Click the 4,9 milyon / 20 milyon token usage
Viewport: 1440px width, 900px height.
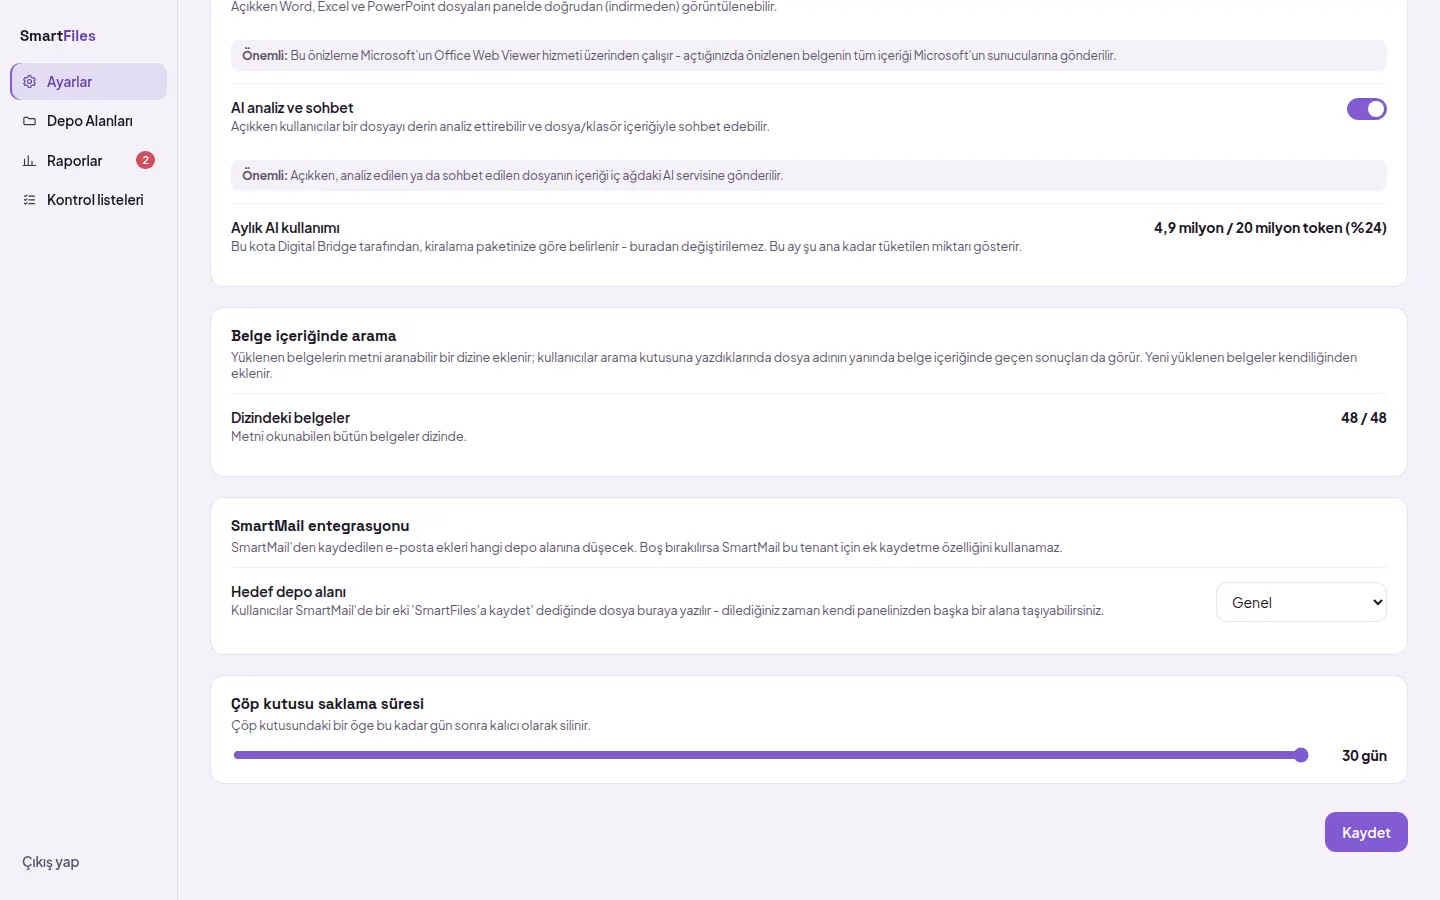pos(1270,228)
